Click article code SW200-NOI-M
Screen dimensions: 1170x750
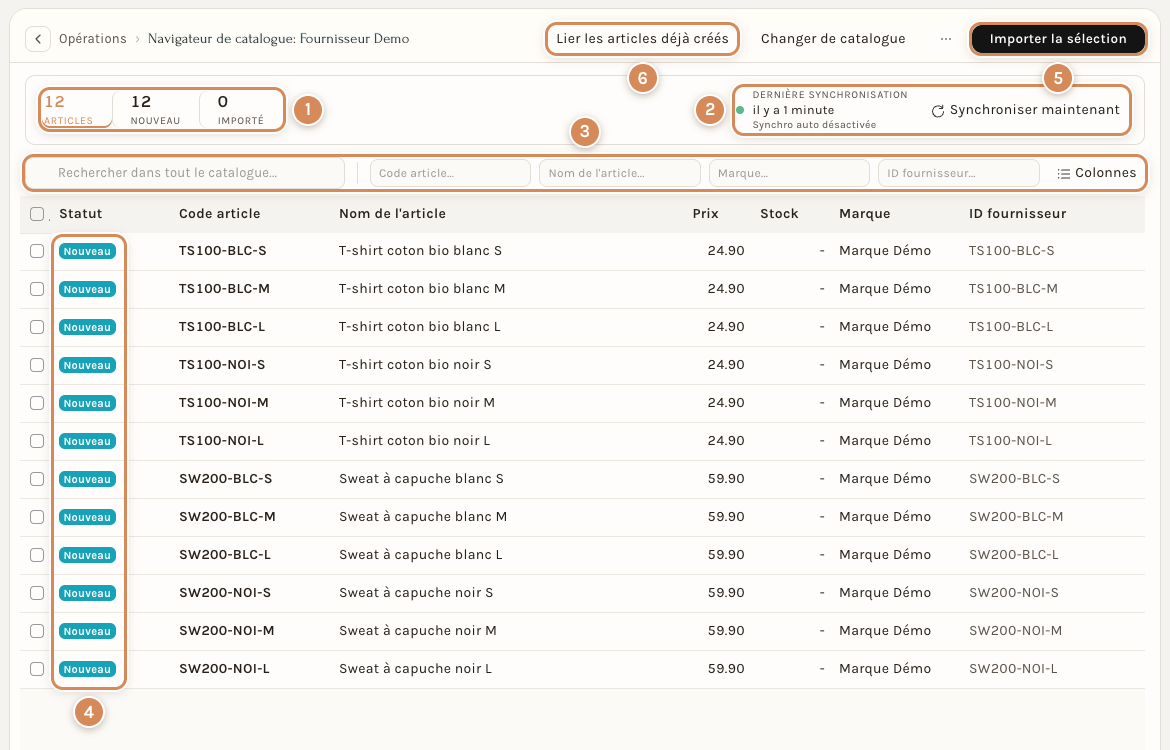[226, 631]
